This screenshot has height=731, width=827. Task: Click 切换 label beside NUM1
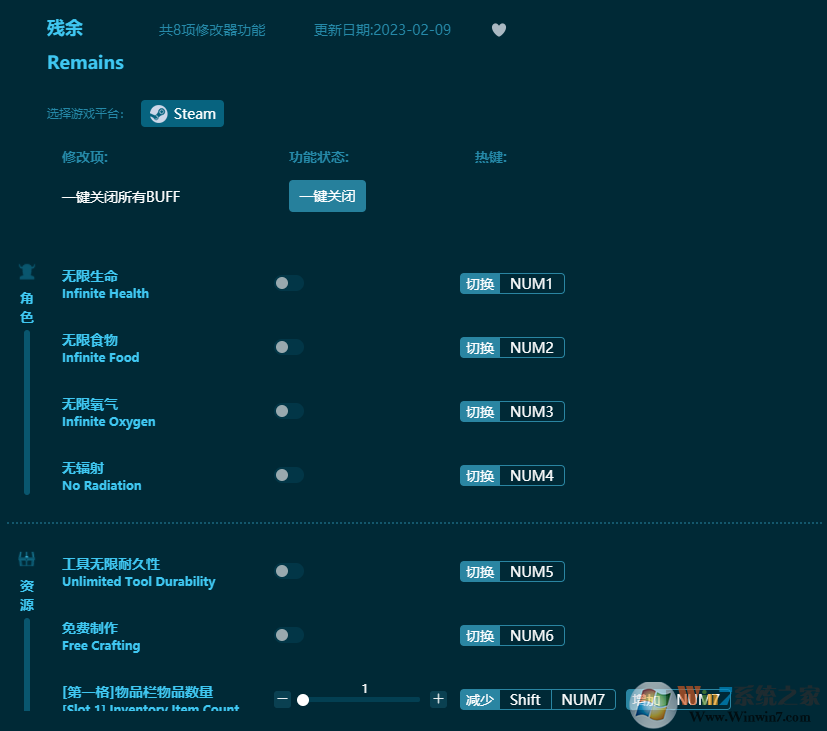pos(480,284)
